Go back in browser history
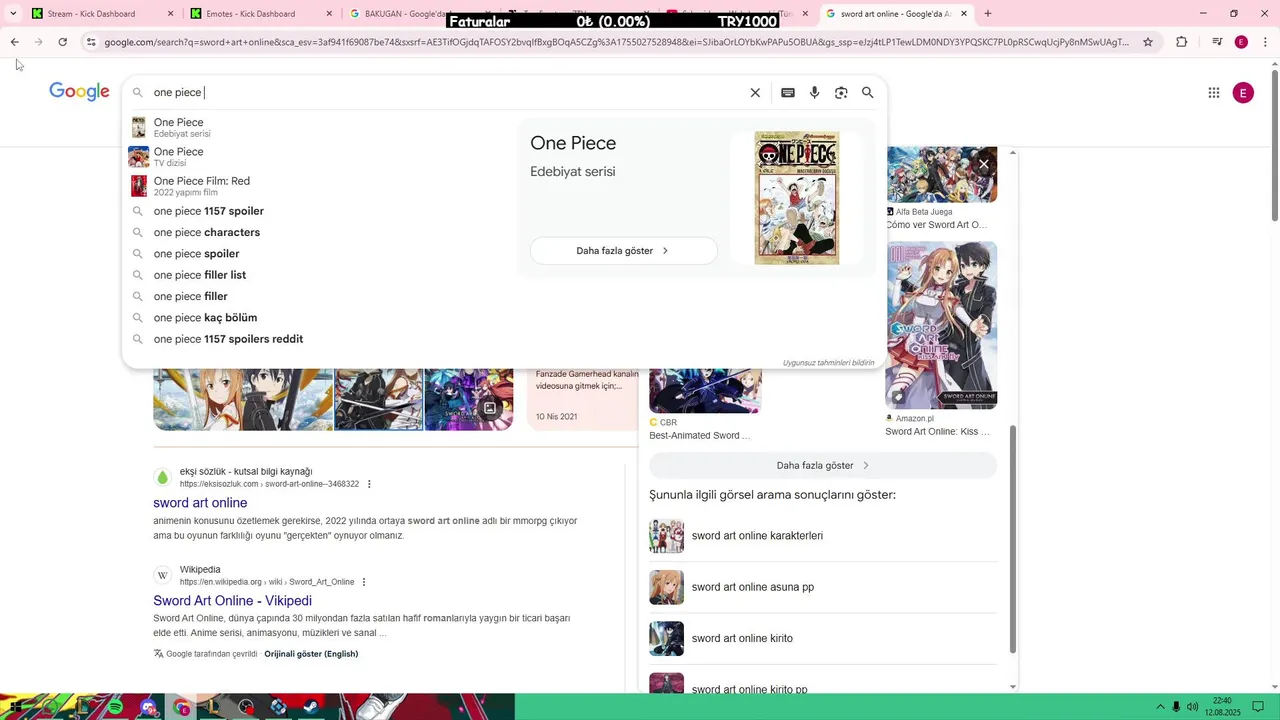 tap(14, 42)
